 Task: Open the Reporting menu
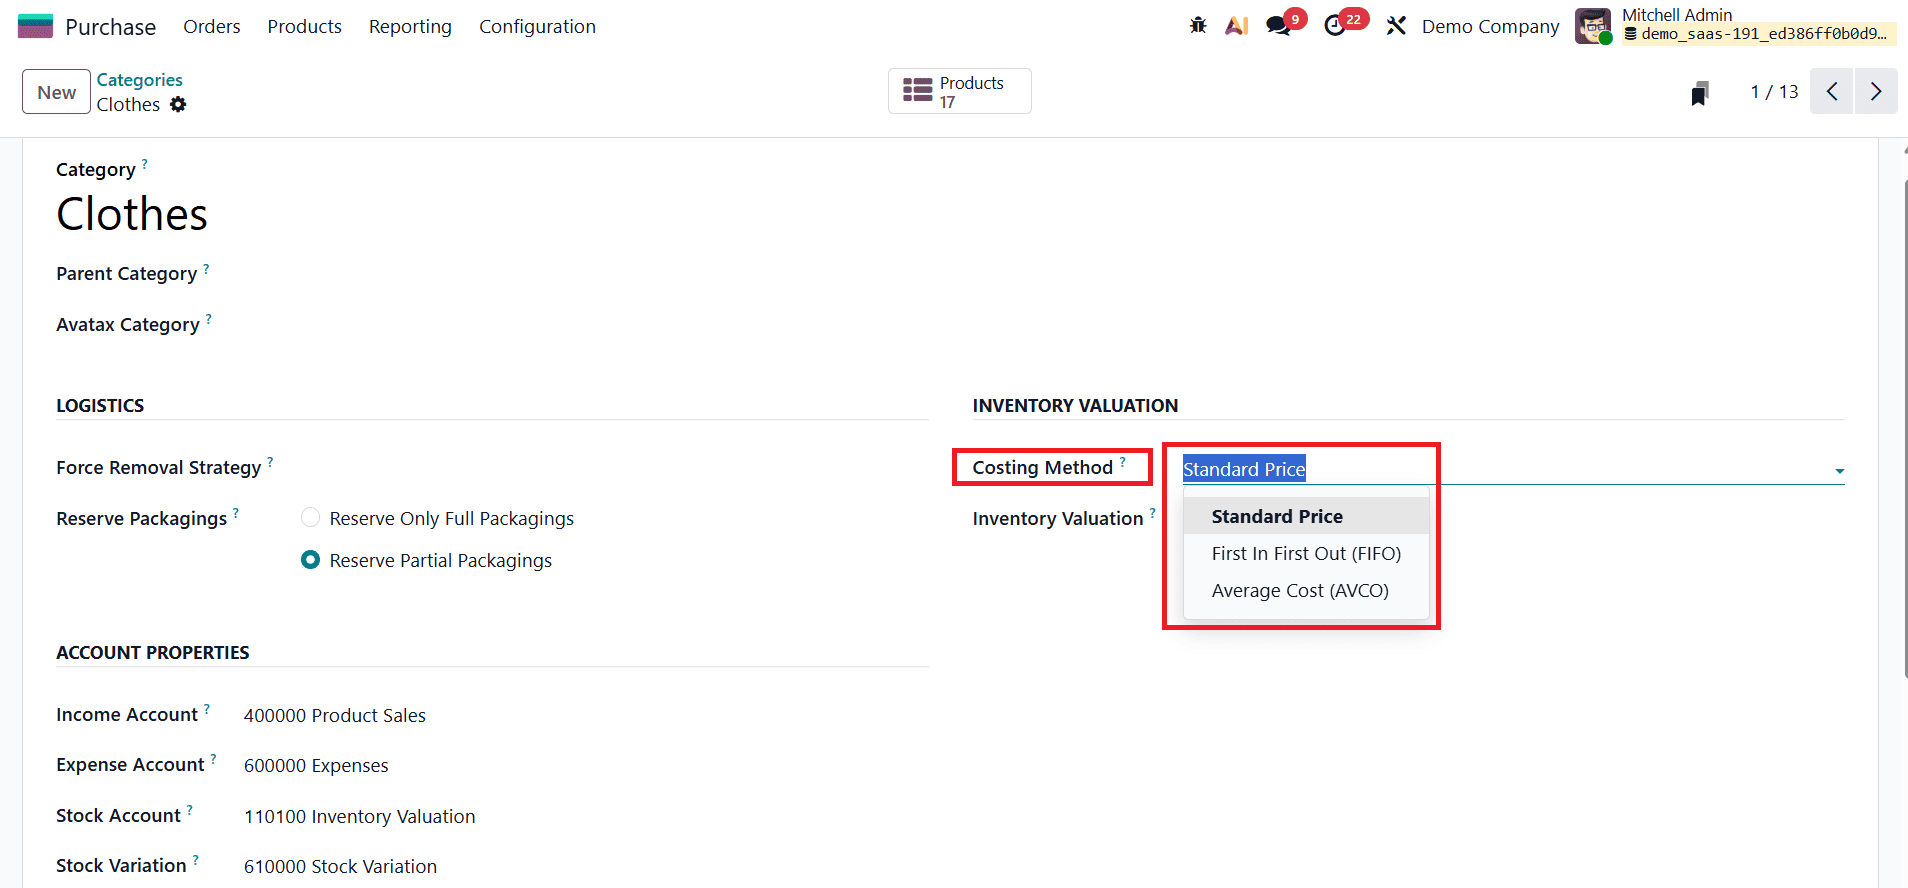[410, 27]
